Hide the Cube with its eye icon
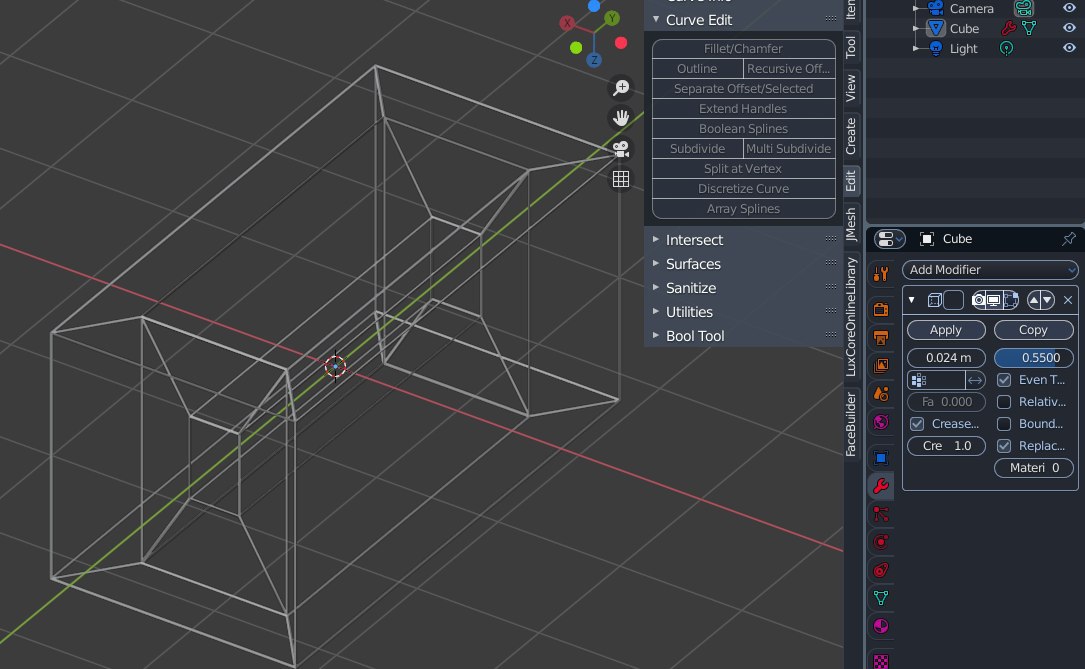This screenshot has height=669, width=1085. click(x=1069, y=28)
